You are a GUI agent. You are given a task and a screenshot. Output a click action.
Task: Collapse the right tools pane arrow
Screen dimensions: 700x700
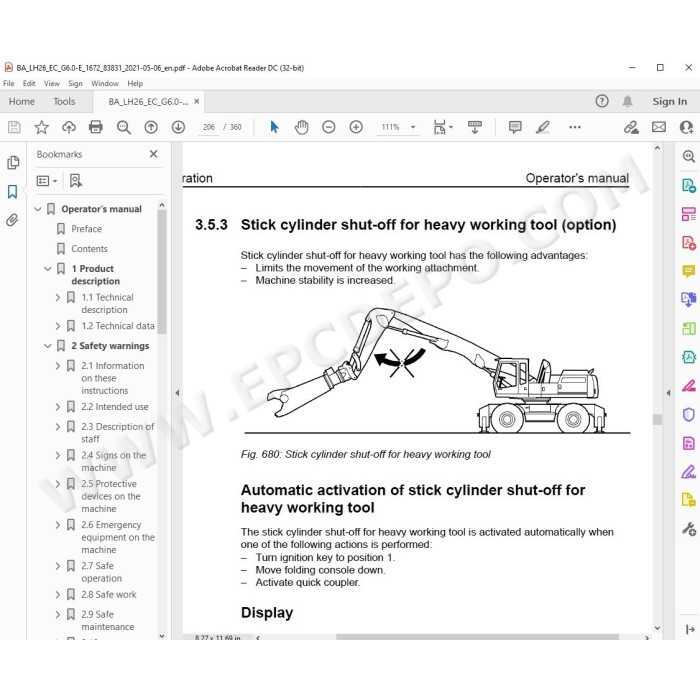point(668,393)
